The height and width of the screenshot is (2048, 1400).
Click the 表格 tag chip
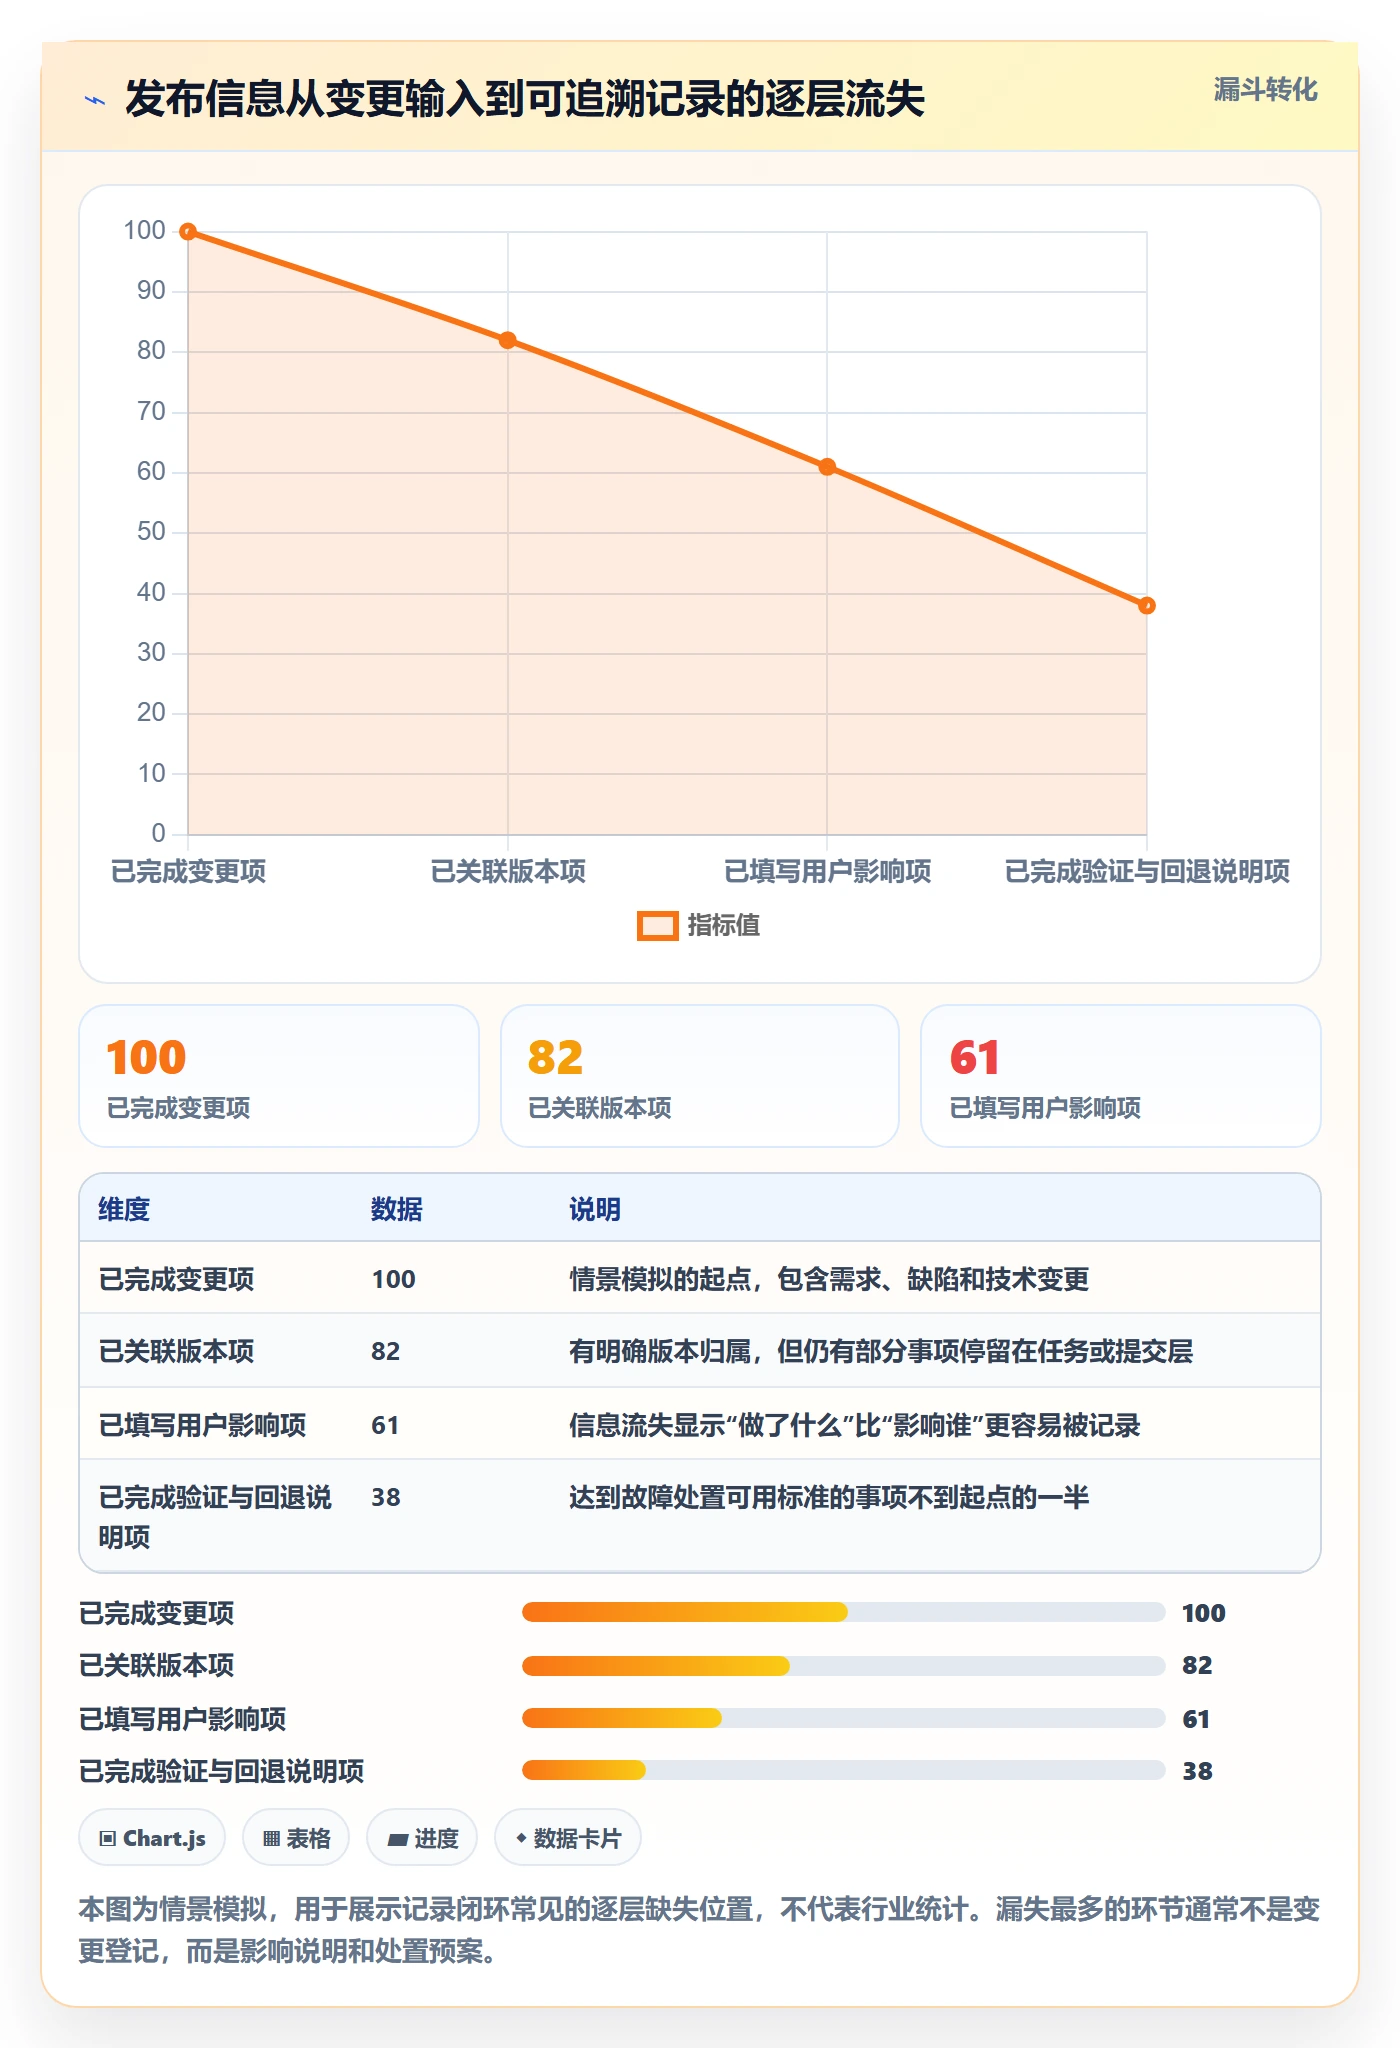click(x=296, y=1838)
